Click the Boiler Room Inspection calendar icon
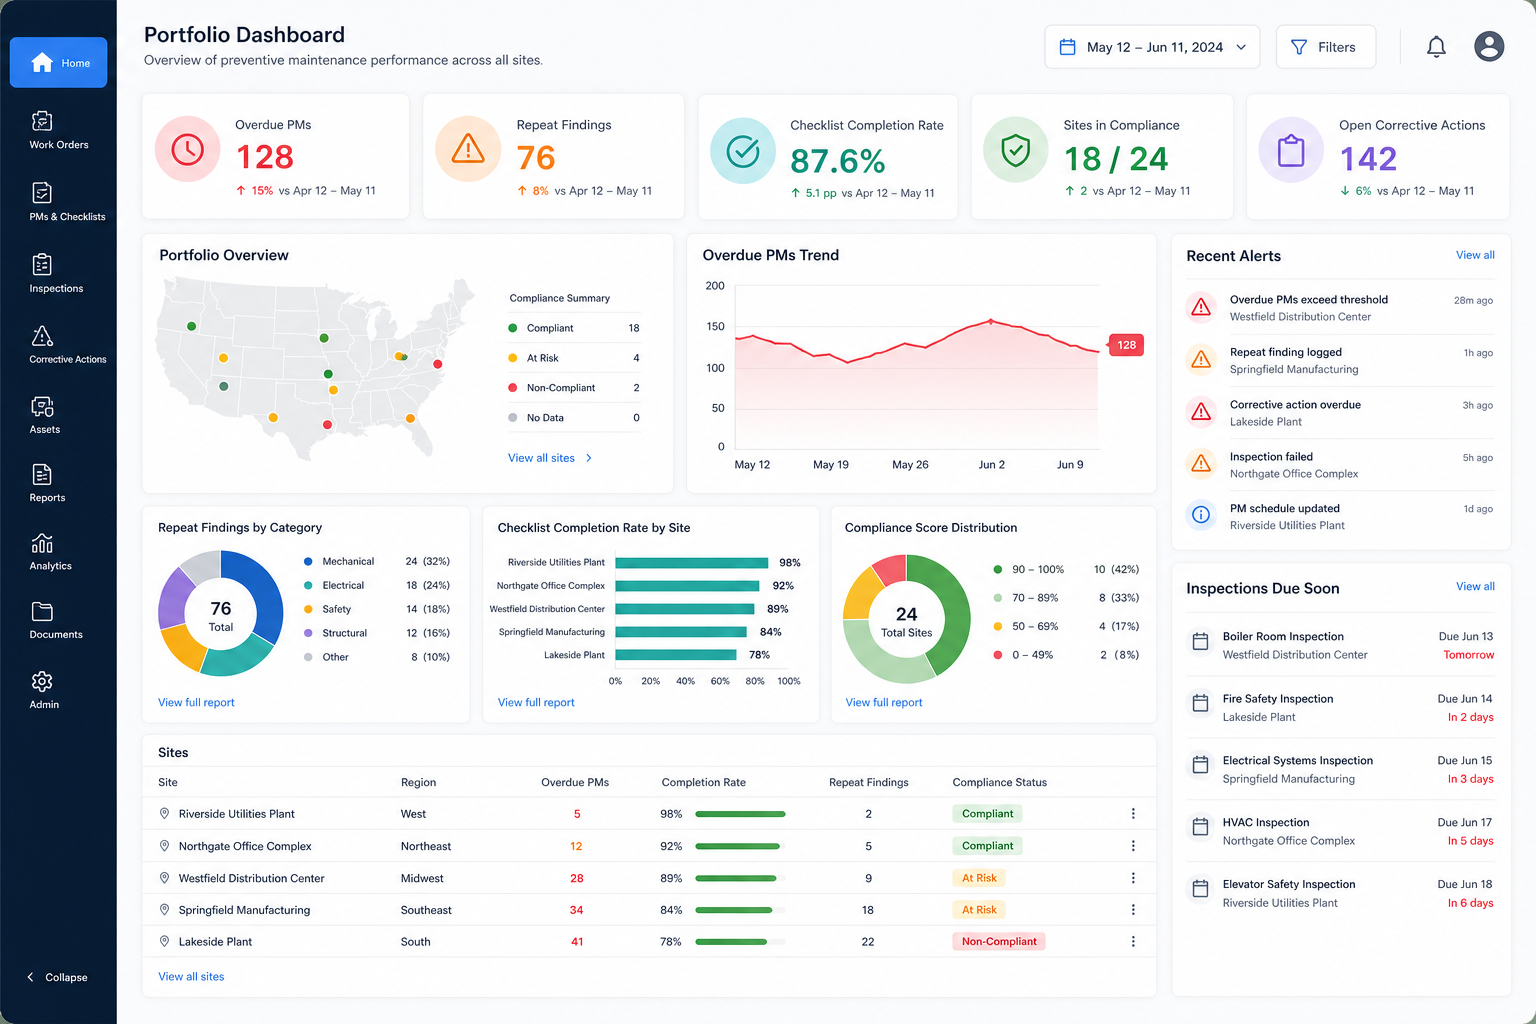1536x1024 pixels. click(x=1200, y=642)
